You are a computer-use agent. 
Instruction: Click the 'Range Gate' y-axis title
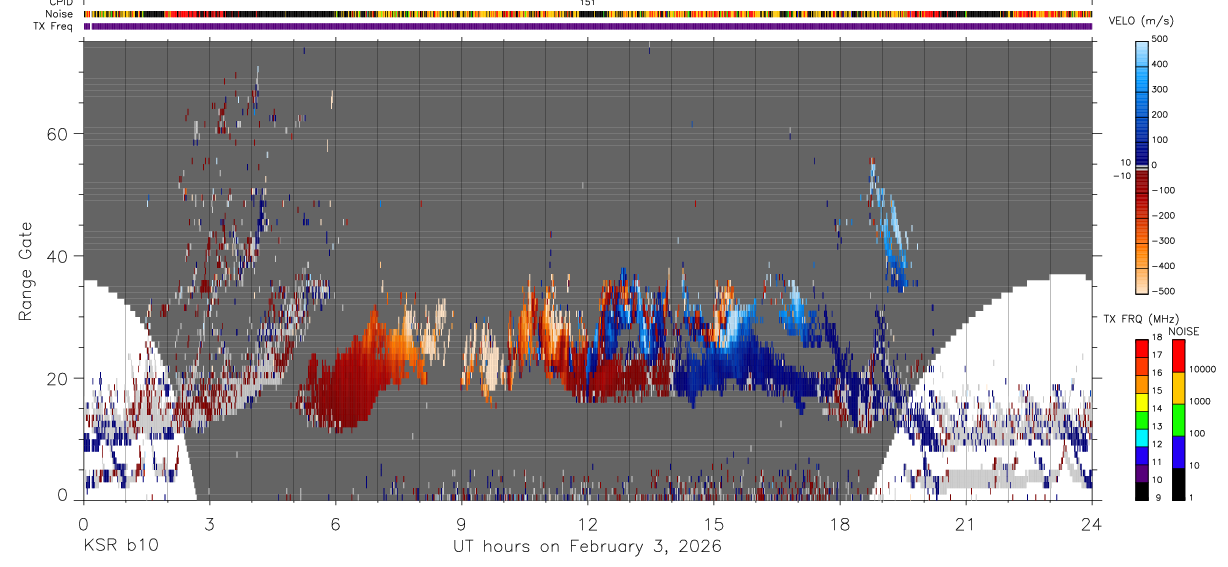pos(27,271)
